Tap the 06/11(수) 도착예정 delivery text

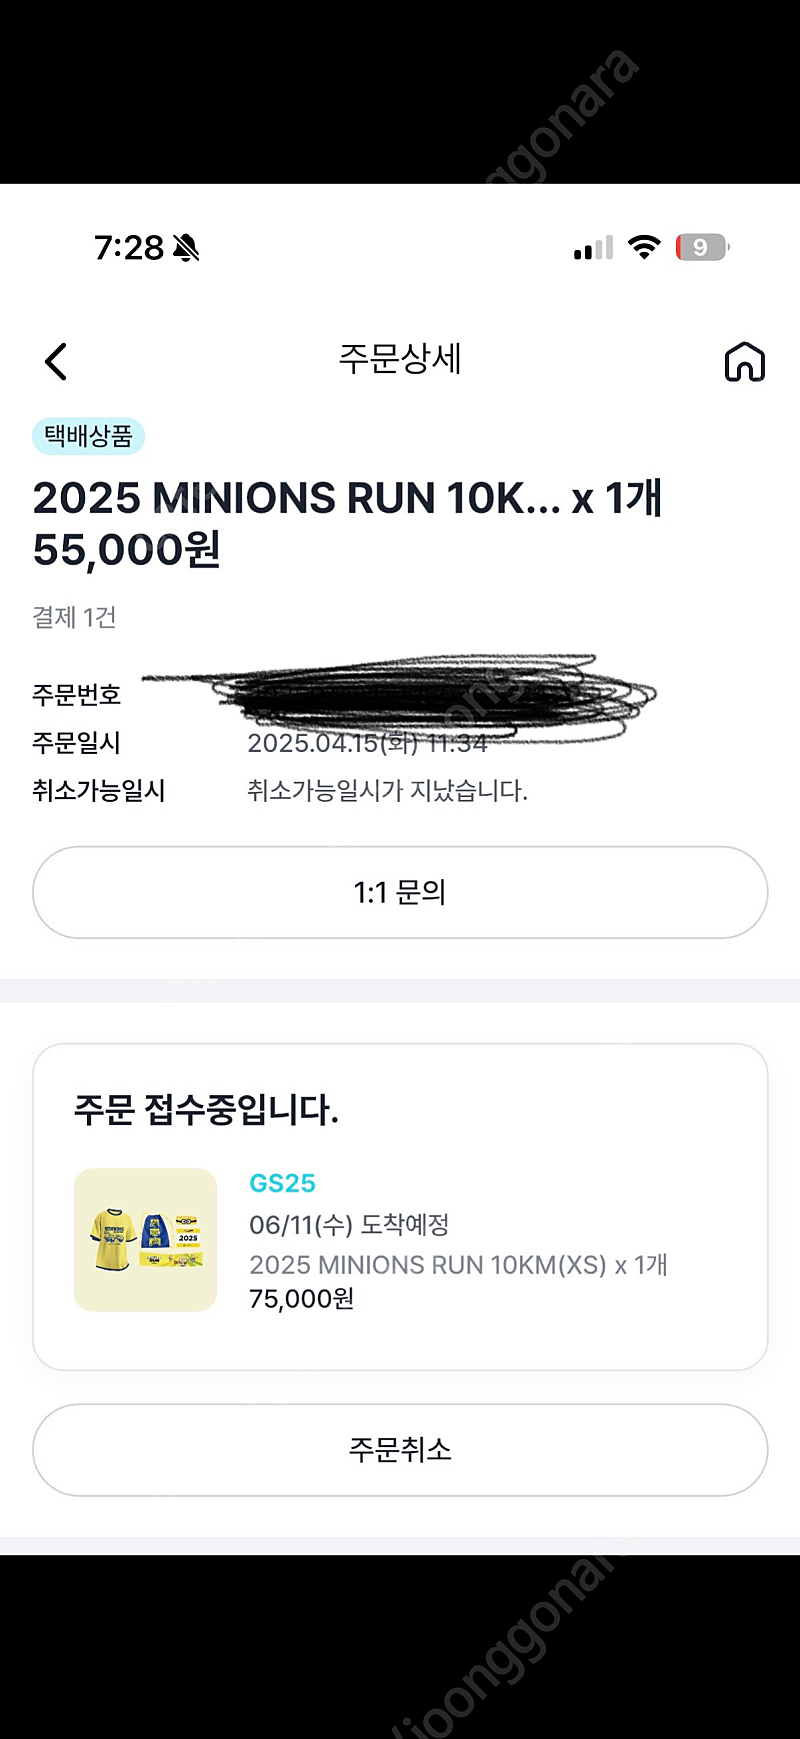coord(349,1224)
